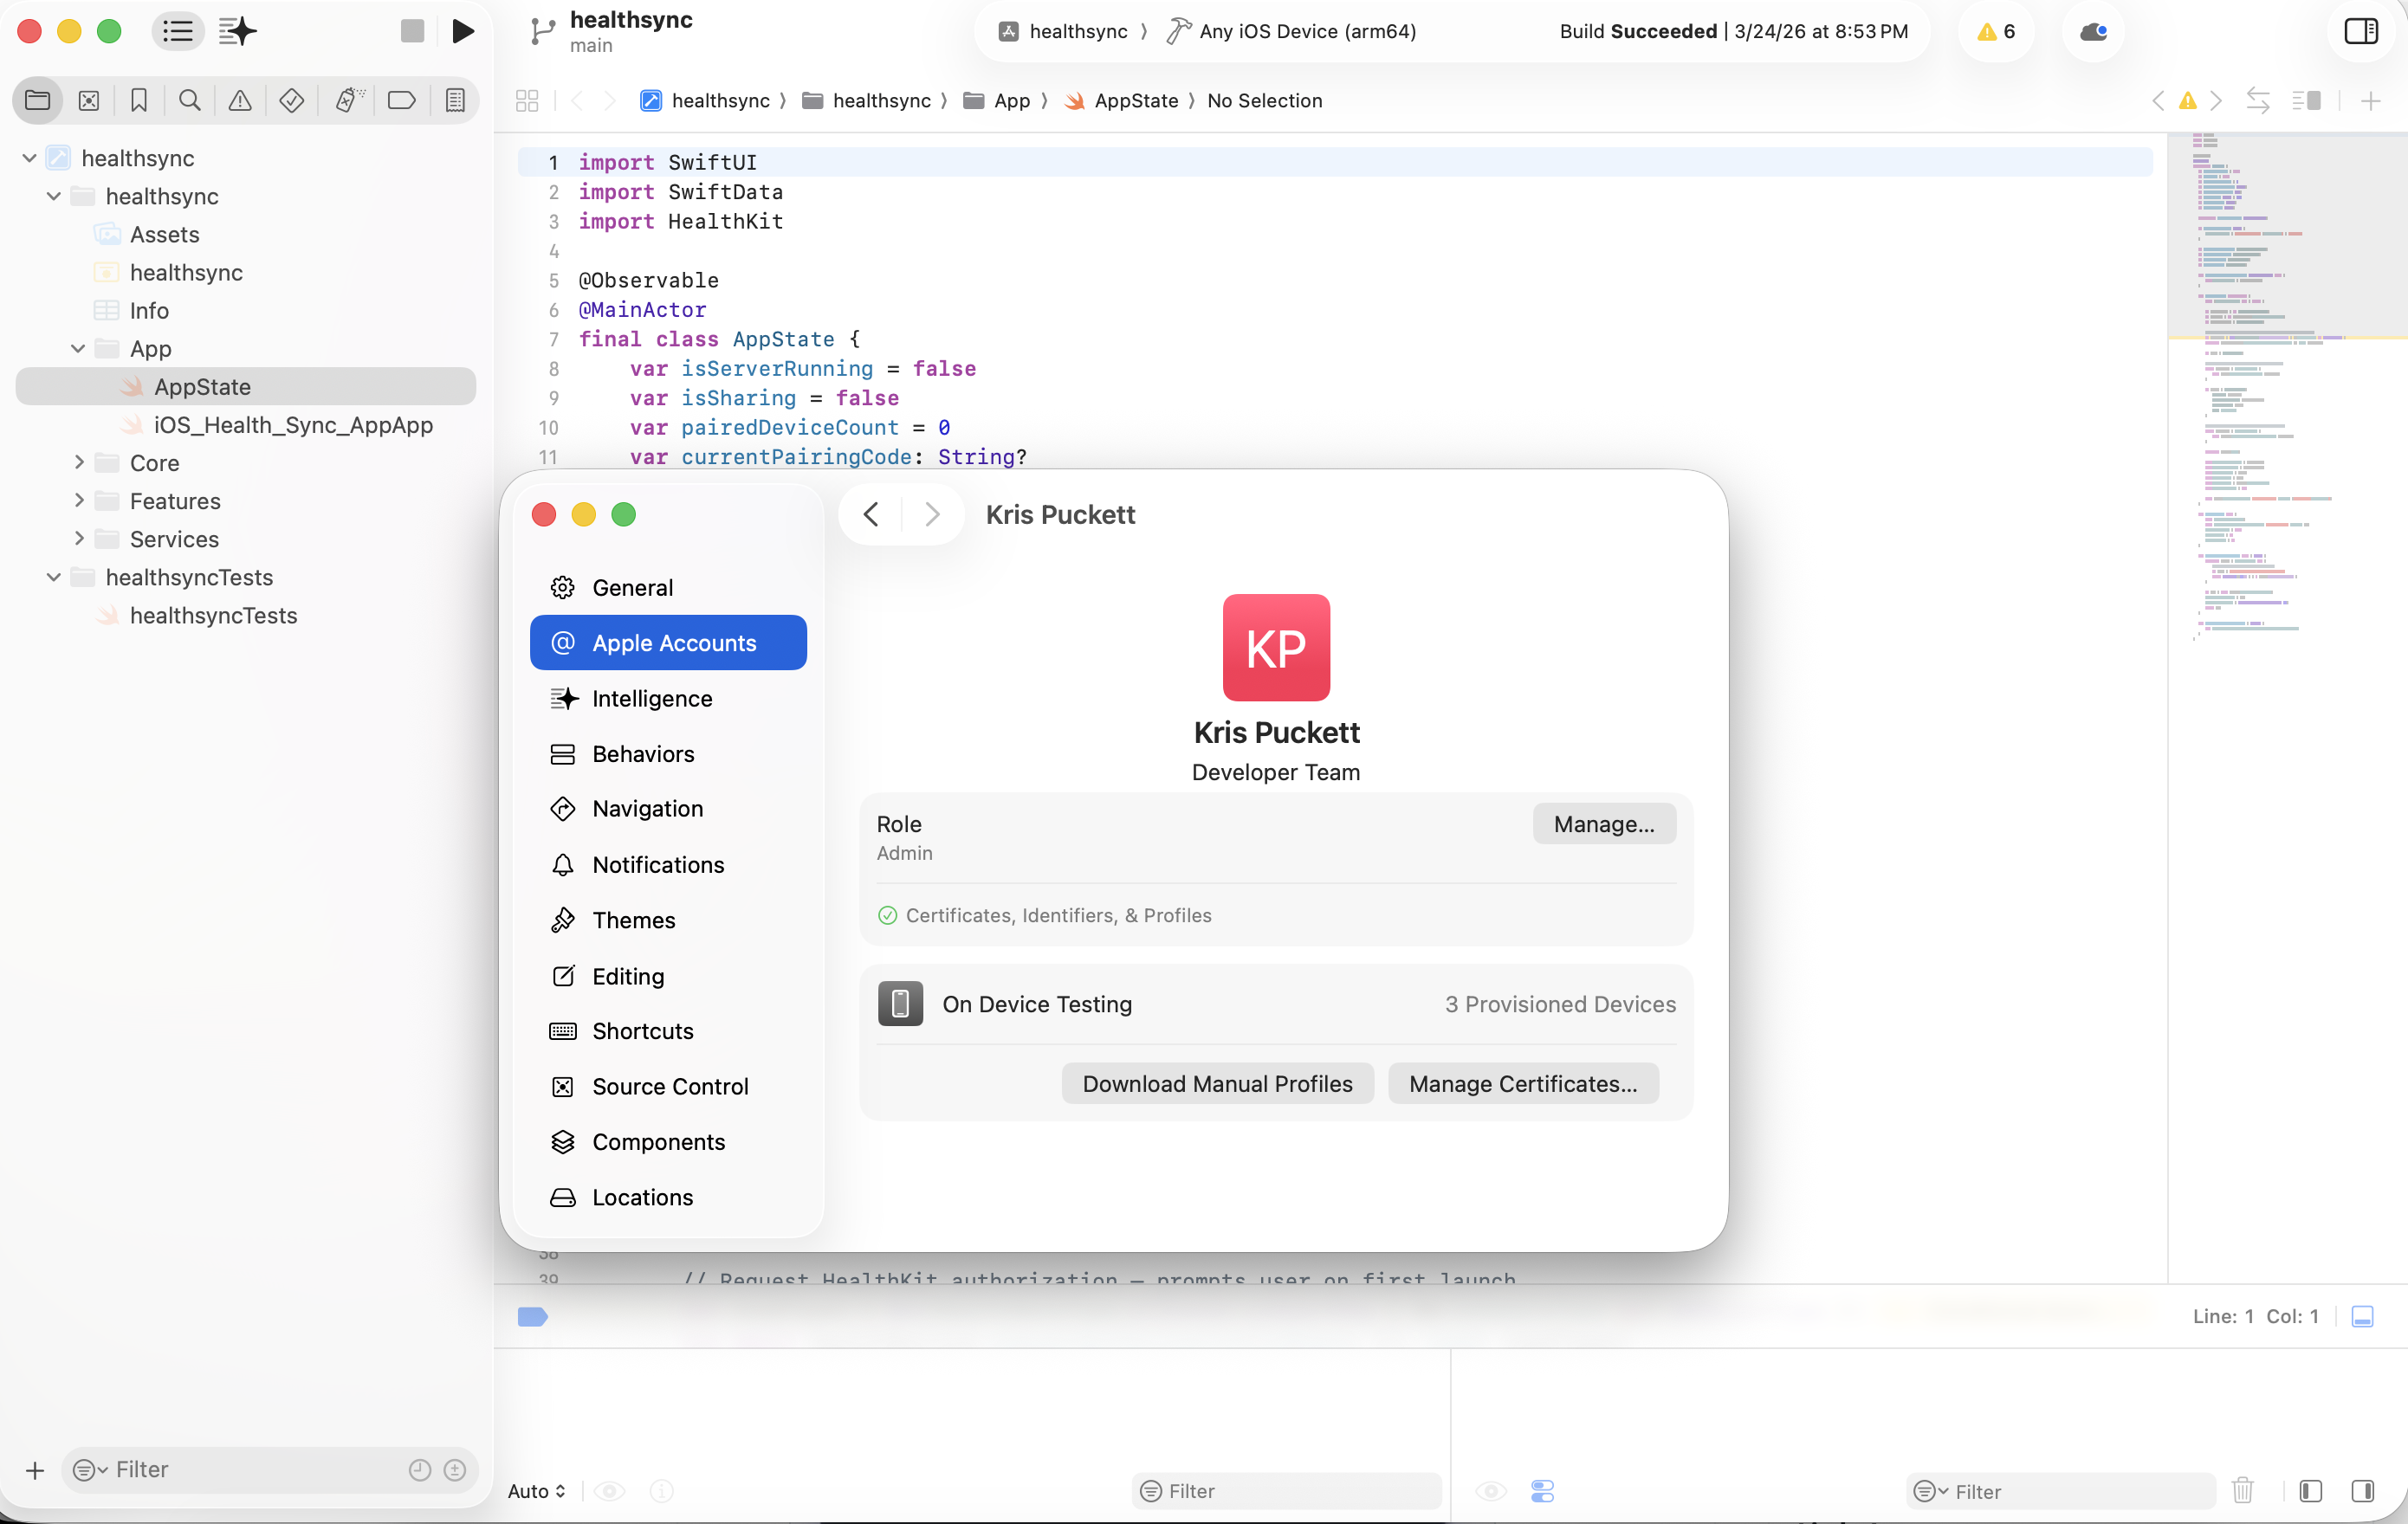Open Behaviors settings pane
The width and height of the screenshot is (2408, 1524).
pos(668,753)
